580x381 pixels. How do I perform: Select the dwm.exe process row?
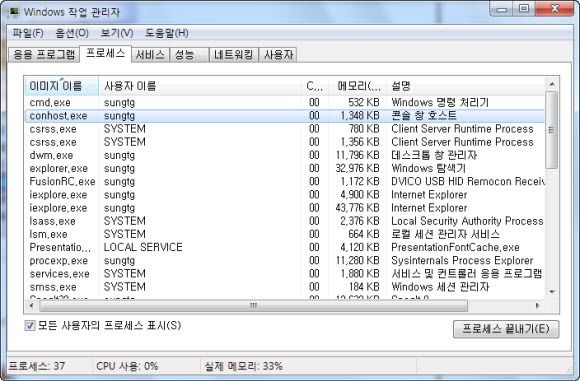click(x=284, y=155)
